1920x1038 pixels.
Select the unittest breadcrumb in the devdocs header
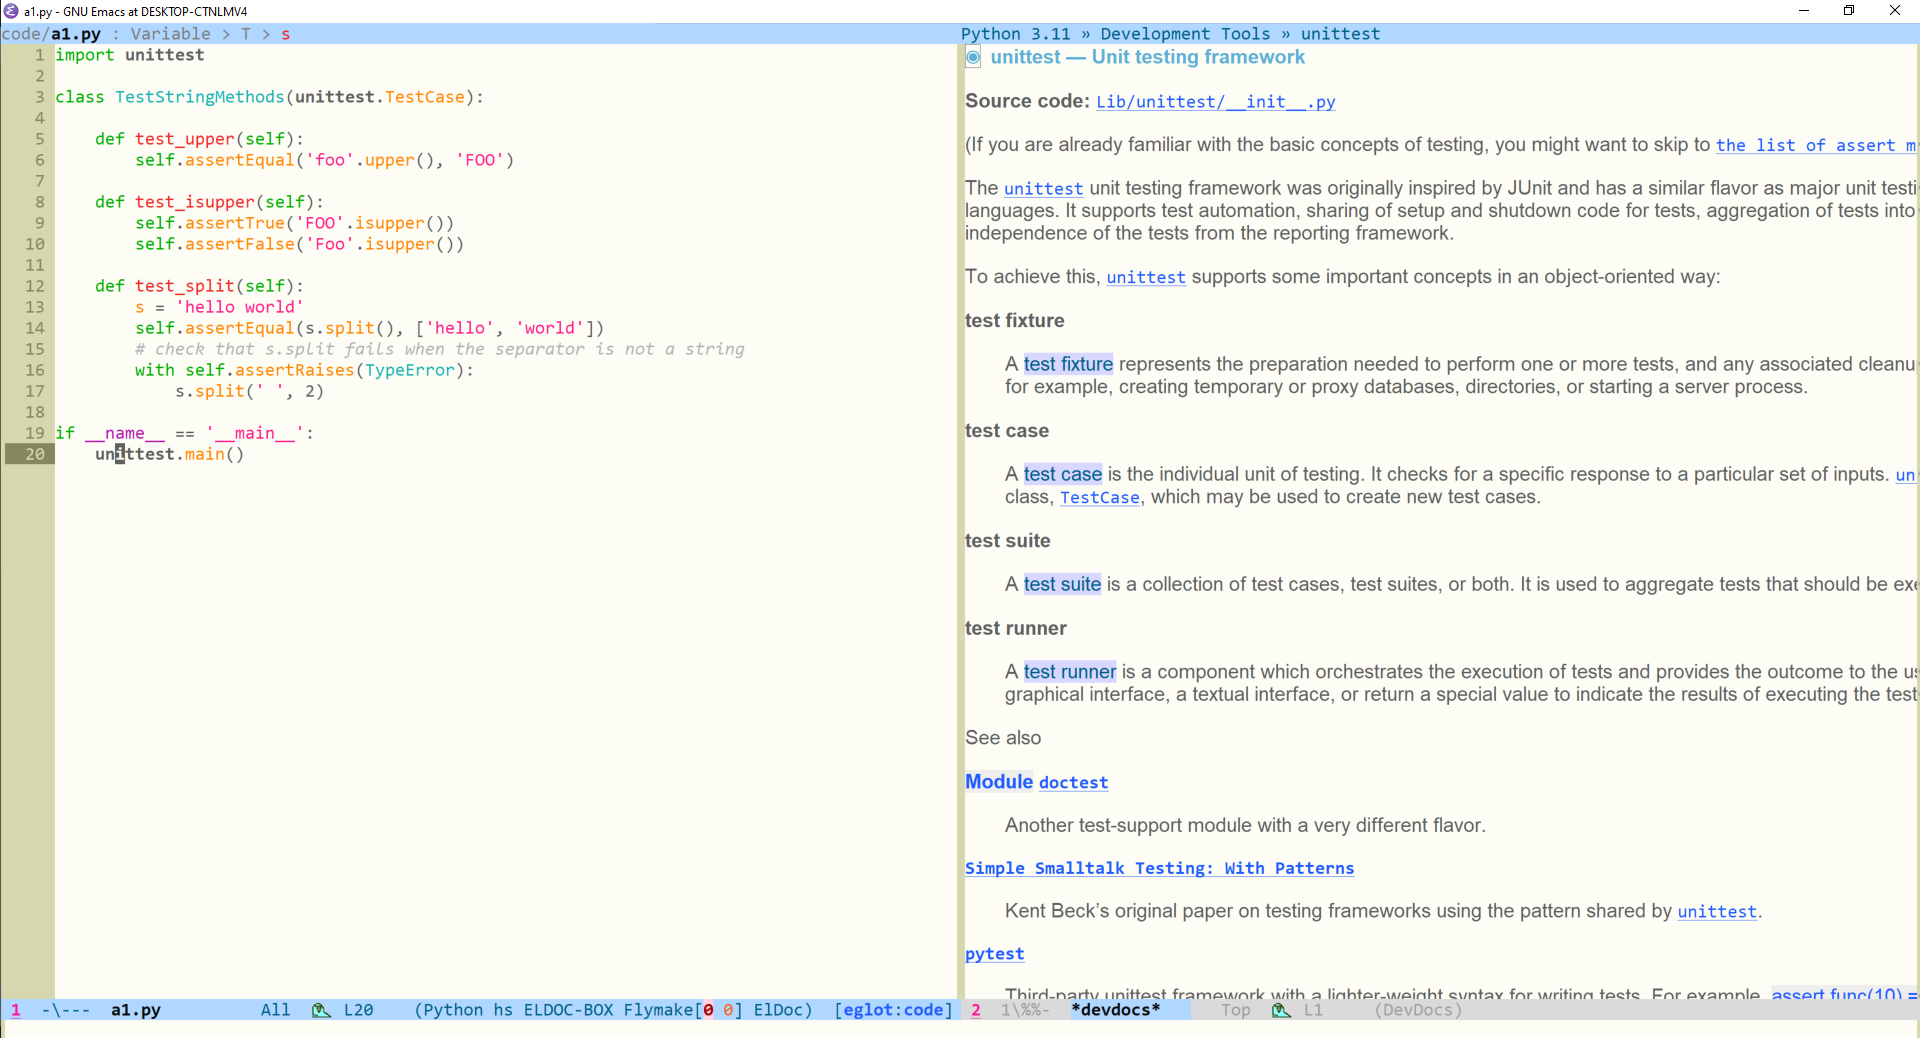coord(1340,33)
